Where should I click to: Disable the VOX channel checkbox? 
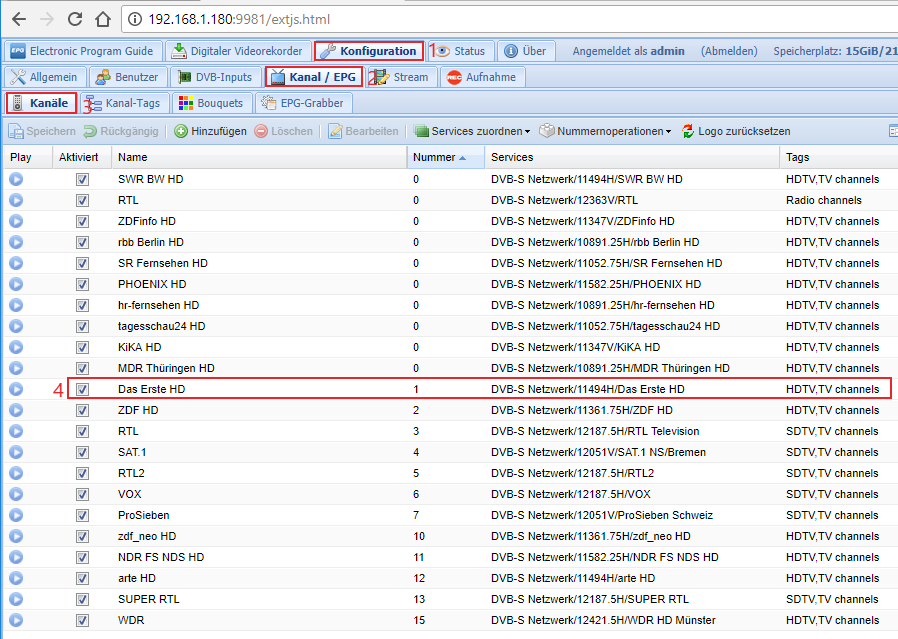tap(82, 494)
